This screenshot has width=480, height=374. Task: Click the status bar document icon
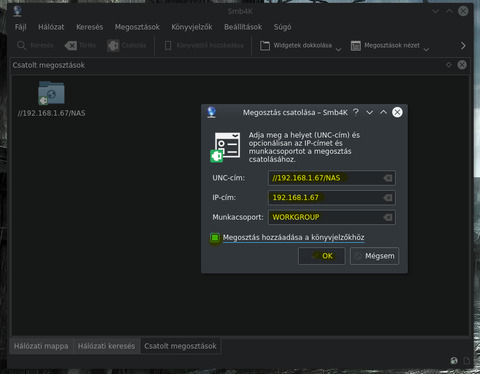pos(466,360)
